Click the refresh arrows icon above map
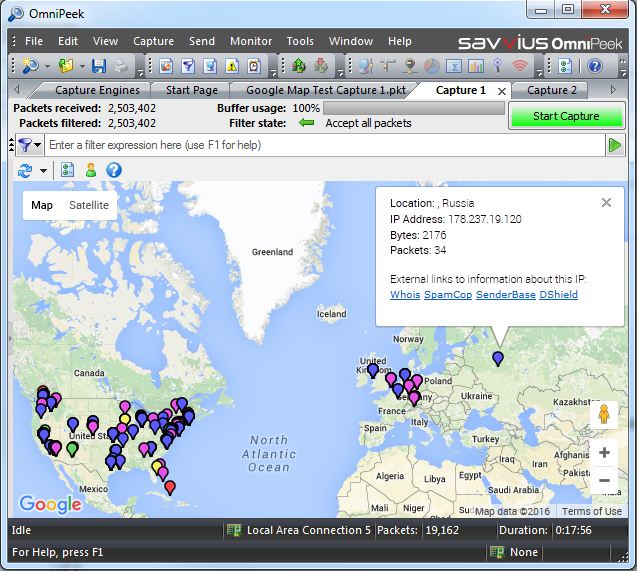This screenshot has height=571, width=637. point(25,171)
